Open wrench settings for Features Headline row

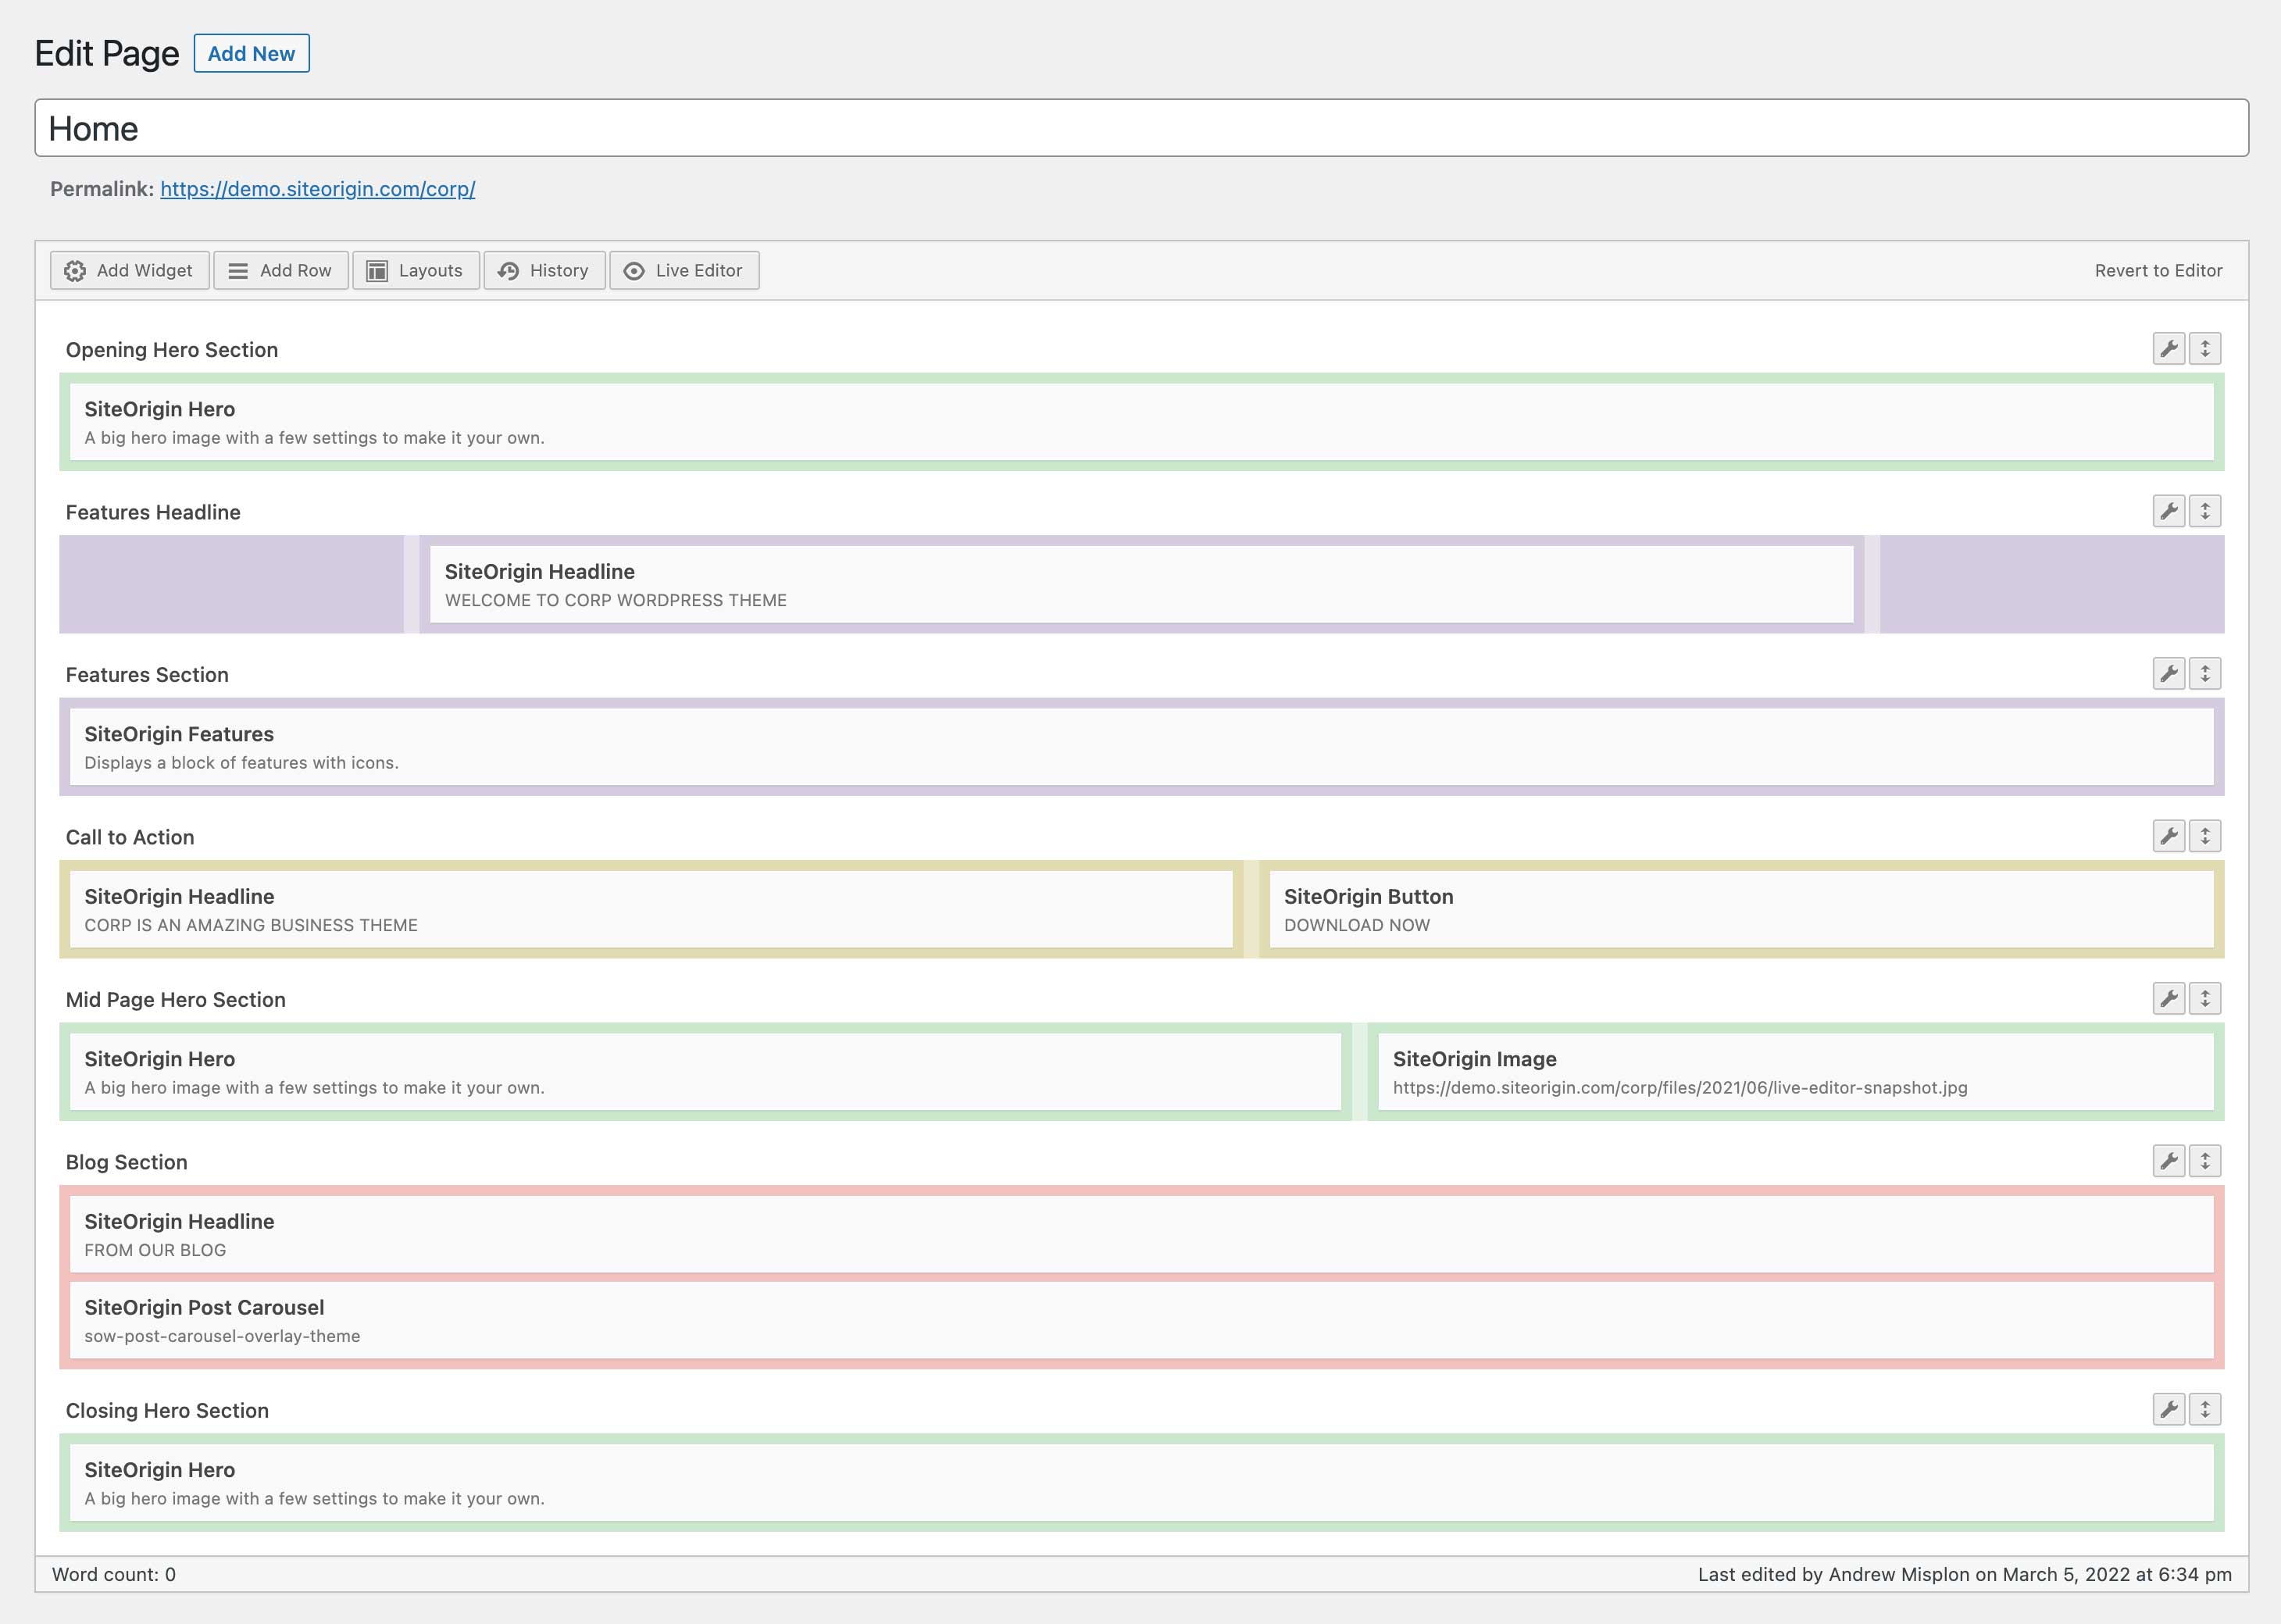tap(2168, 511)
